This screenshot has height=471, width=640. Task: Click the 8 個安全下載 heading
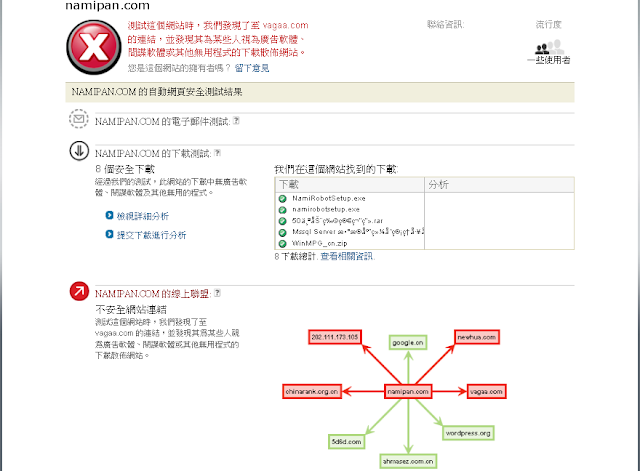pos(125,169)
